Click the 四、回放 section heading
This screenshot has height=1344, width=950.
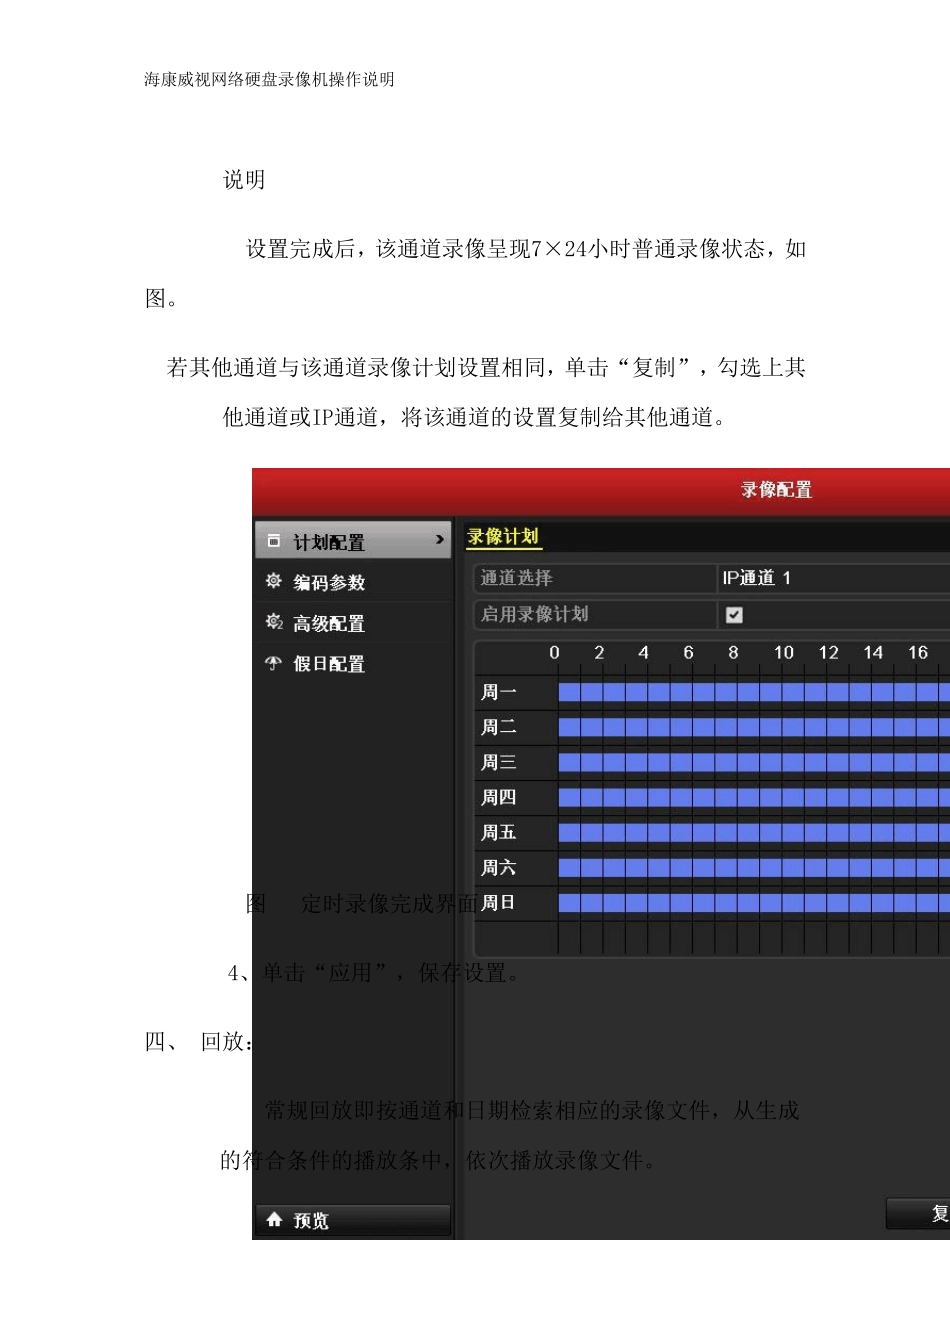click(198, 1041)
